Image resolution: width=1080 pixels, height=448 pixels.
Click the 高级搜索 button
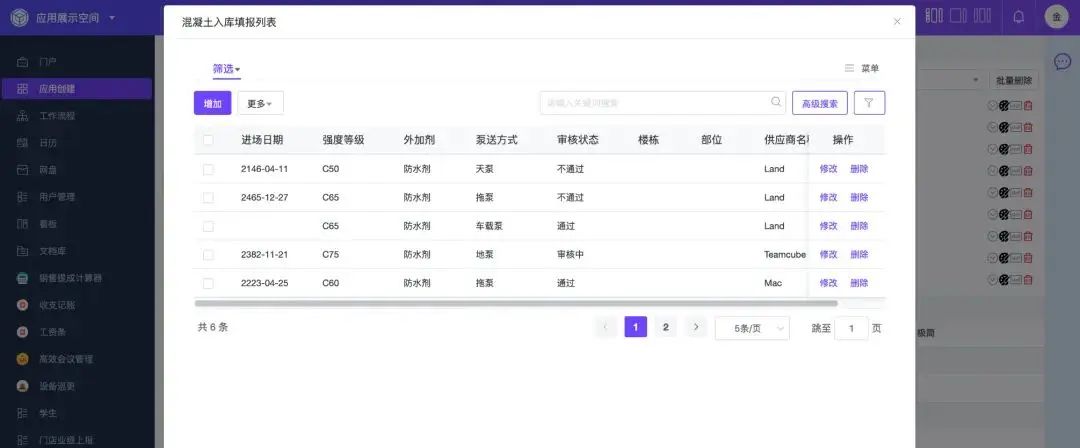820,103
